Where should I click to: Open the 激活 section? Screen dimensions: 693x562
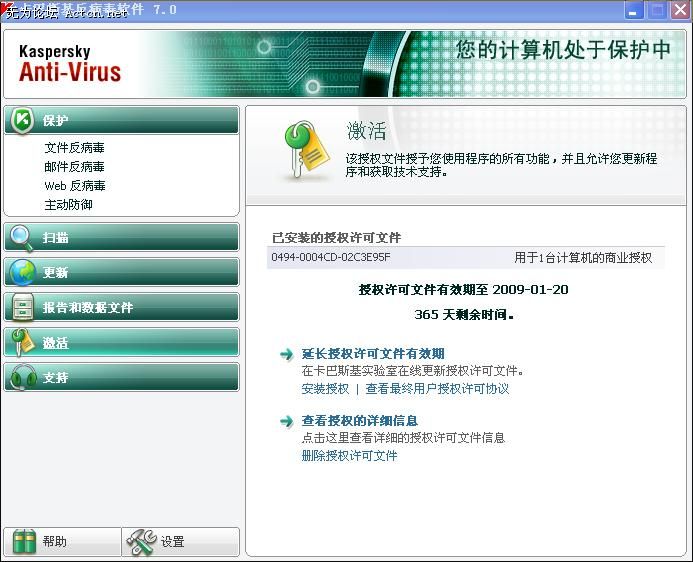pos(122,342)
